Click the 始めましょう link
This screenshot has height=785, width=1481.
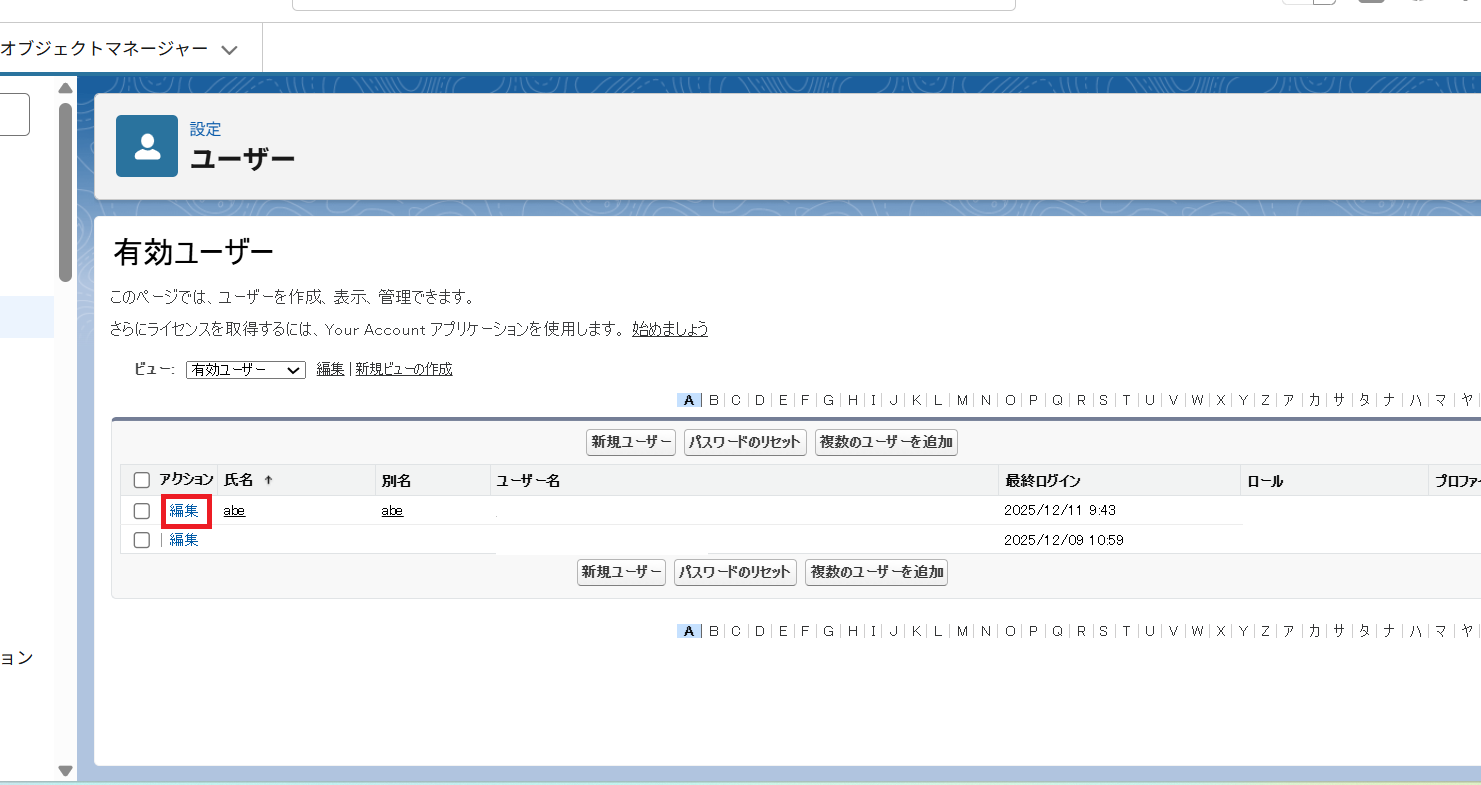[670, 329]
